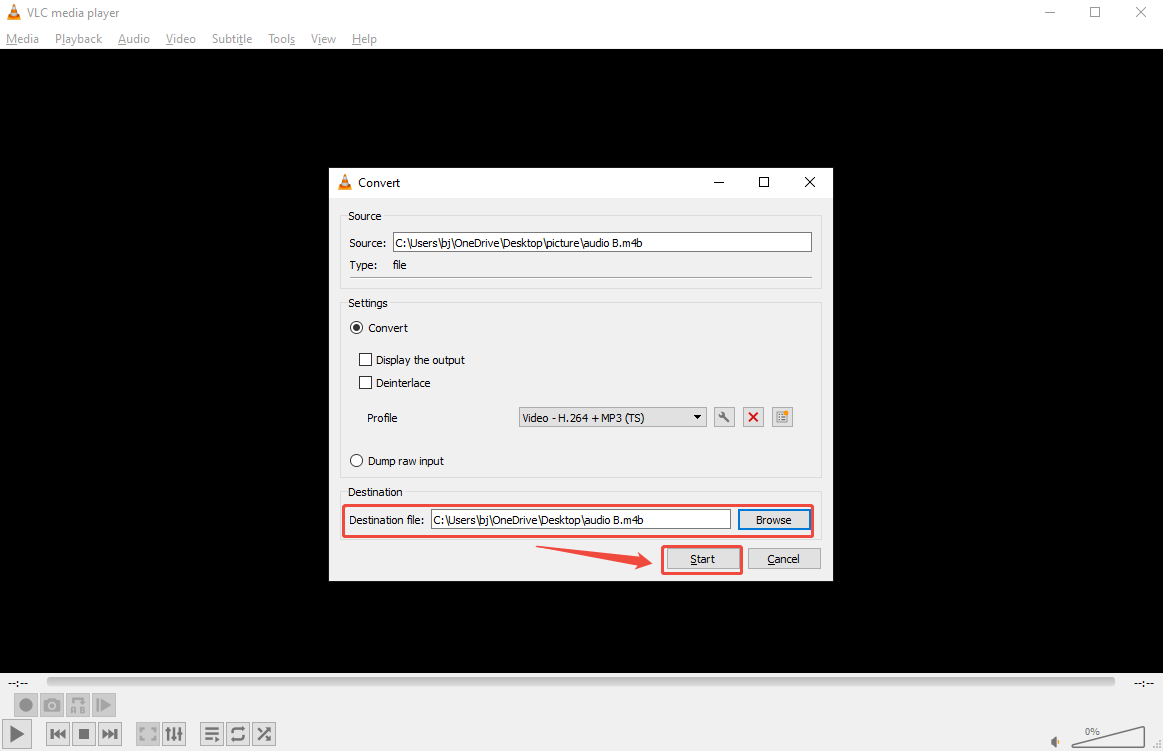Create a new profile icon
Viewport: 1163px width, 751px height.
[x=782, y=417]
